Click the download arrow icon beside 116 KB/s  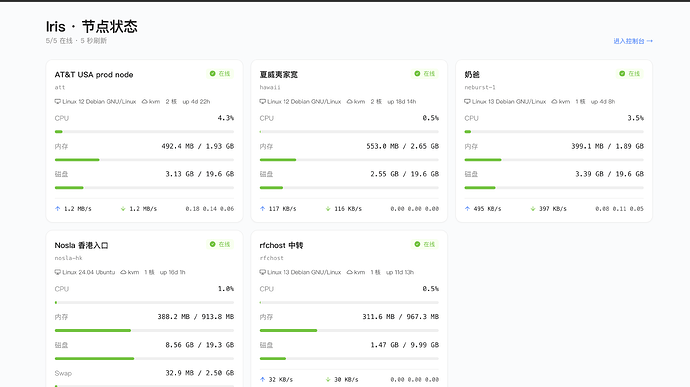(328, 209)
